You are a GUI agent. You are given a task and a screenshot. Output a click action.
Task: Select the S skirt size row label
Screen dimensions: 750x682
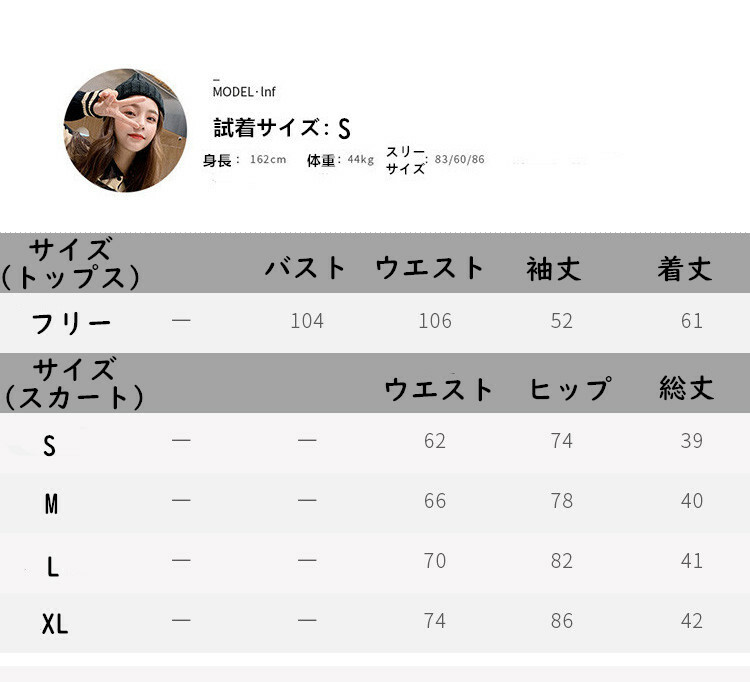click(49, 446)
